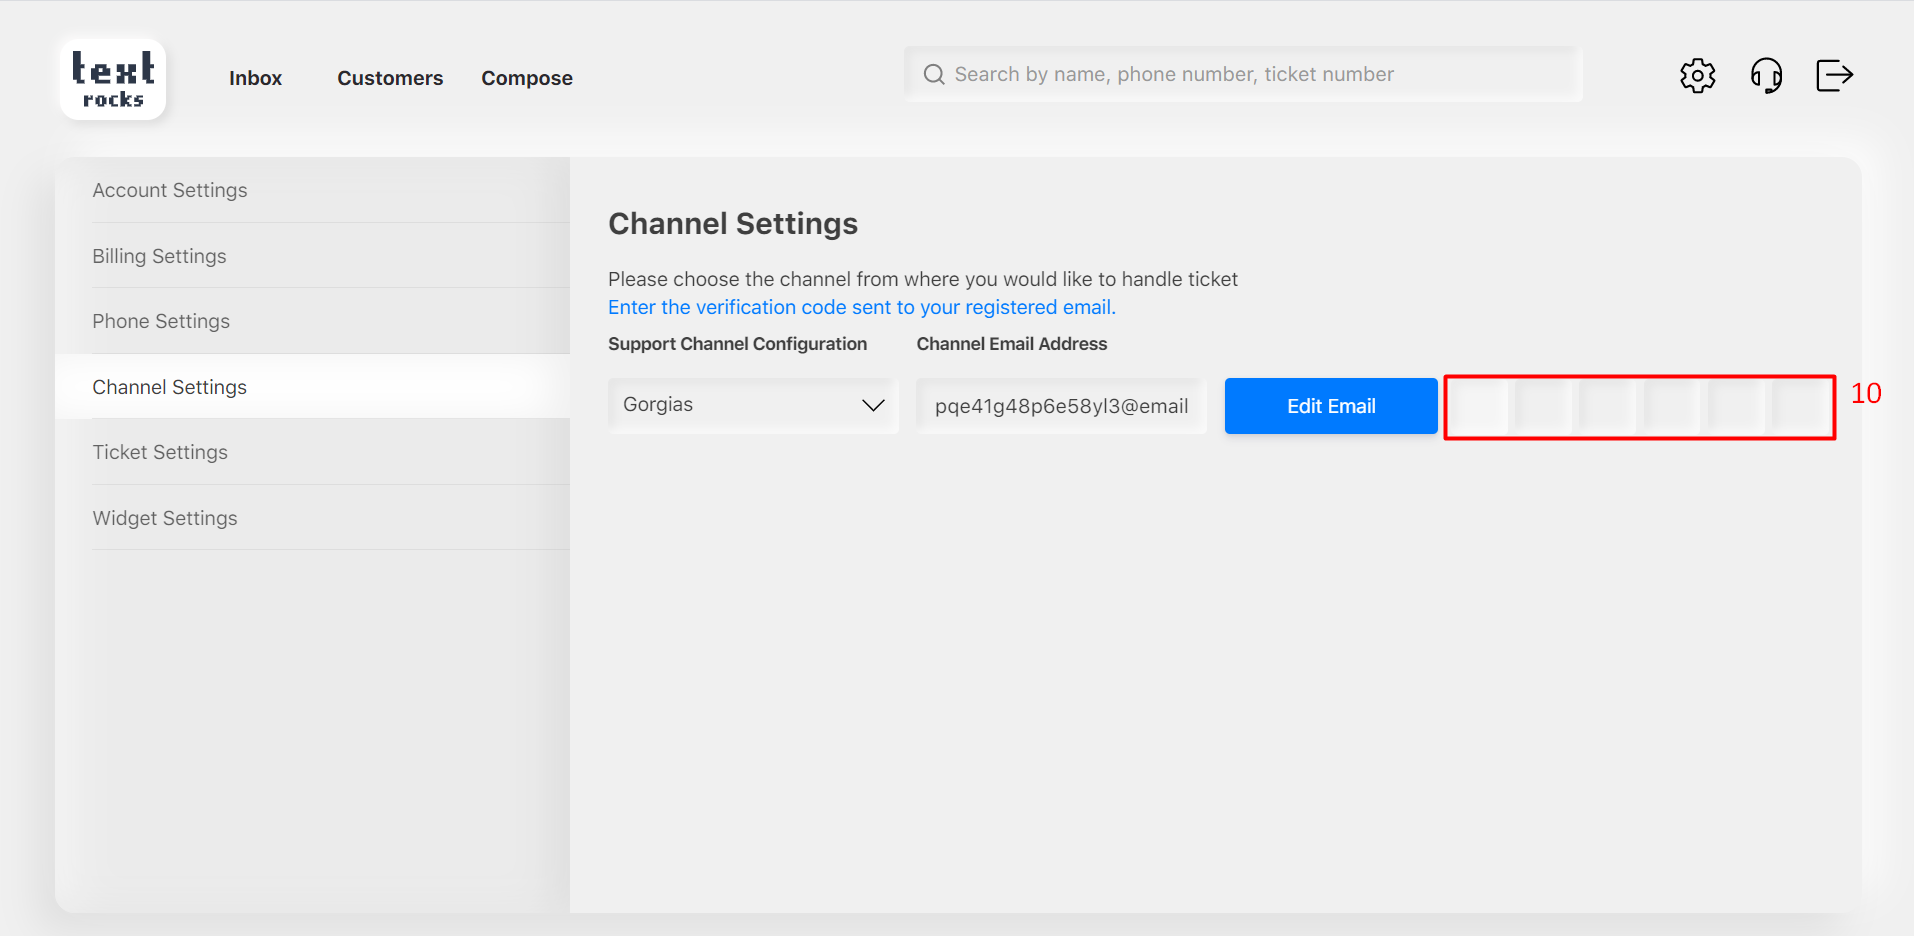
Task: Open Ticket Settings in the sidebar
Action: [x=160, y=452]
